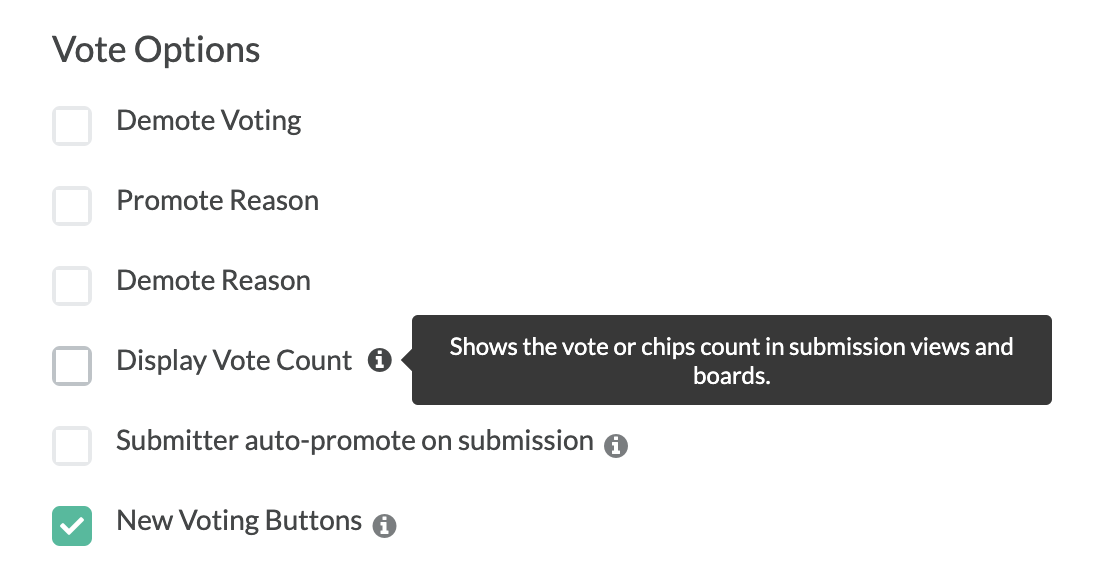Screen dimensions: 1110x588
Task: Open the info icon beside Display Vote Count
Action: [379, 360]
